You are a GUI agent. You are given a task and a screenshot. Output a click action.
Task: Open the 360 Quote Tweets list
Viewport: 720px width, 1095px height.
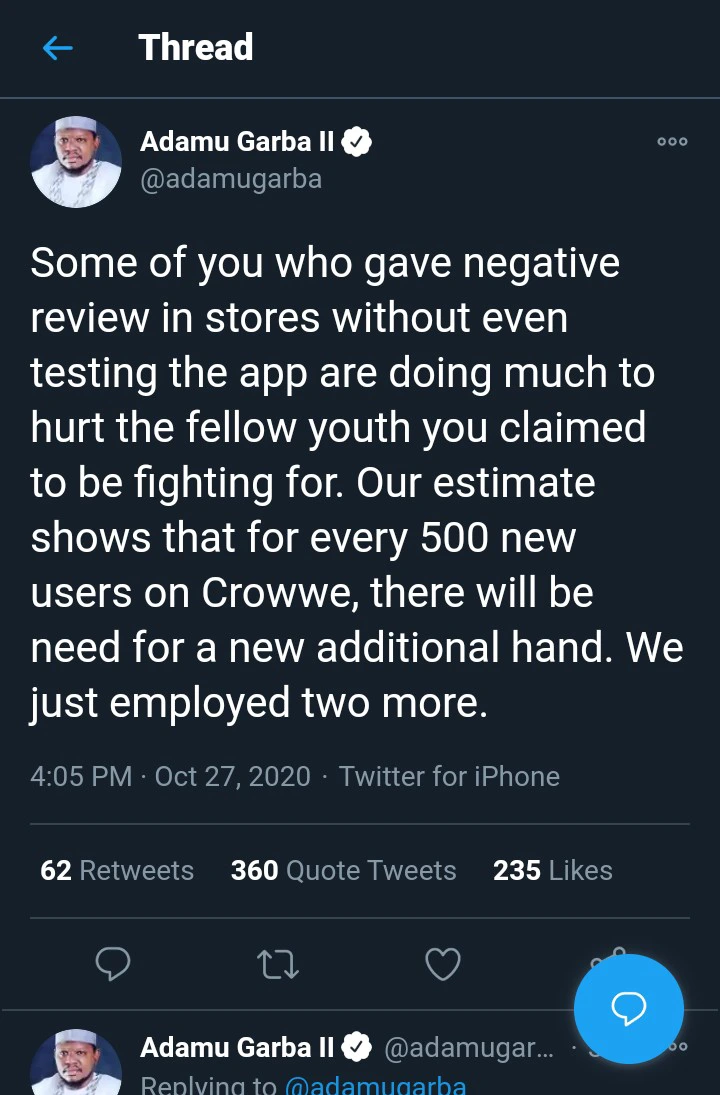(343, 870)
